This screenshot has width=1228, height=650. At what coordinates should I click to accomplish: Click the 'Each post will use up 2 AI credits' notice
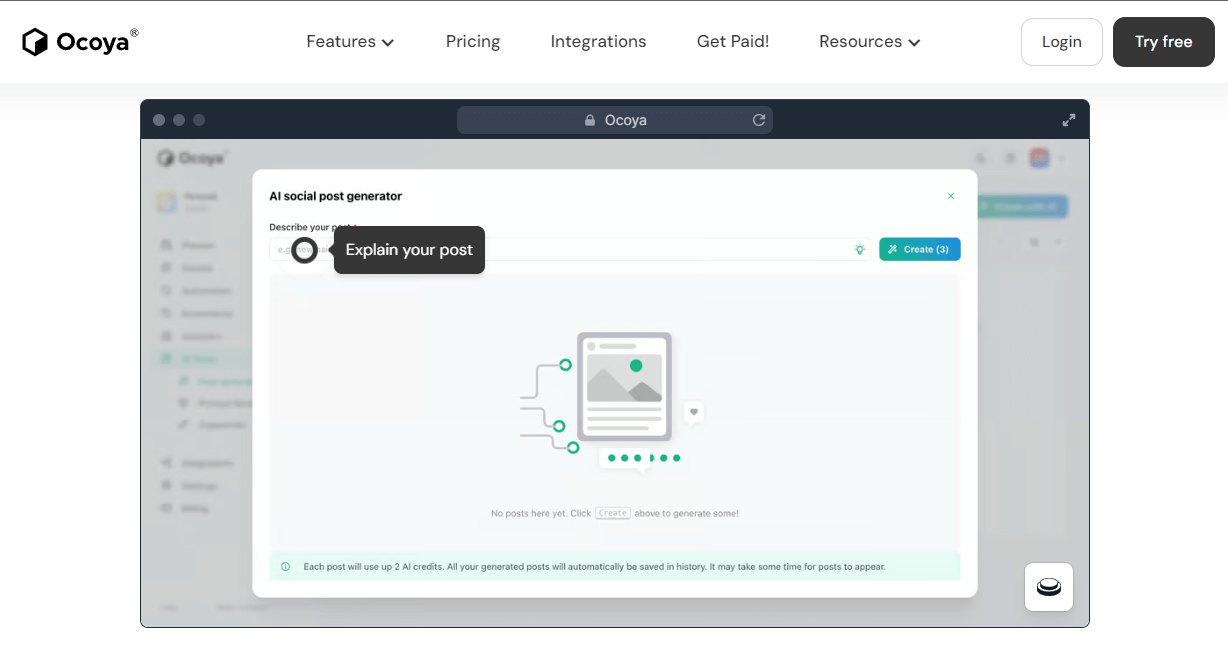point(615,567)
